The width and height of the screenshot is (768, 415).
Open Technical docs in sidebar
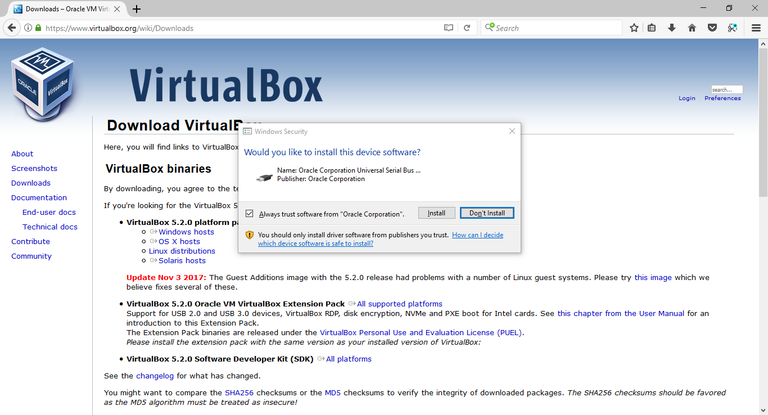tap(50, 227)
